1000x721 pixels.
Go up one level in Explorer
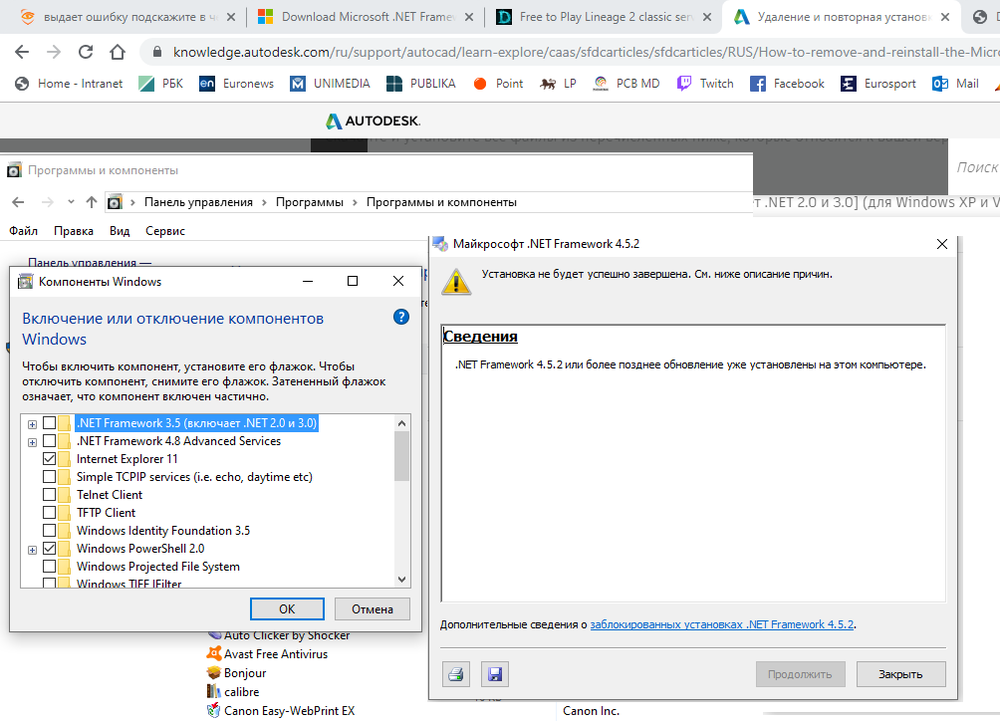(x=92, y=202)
